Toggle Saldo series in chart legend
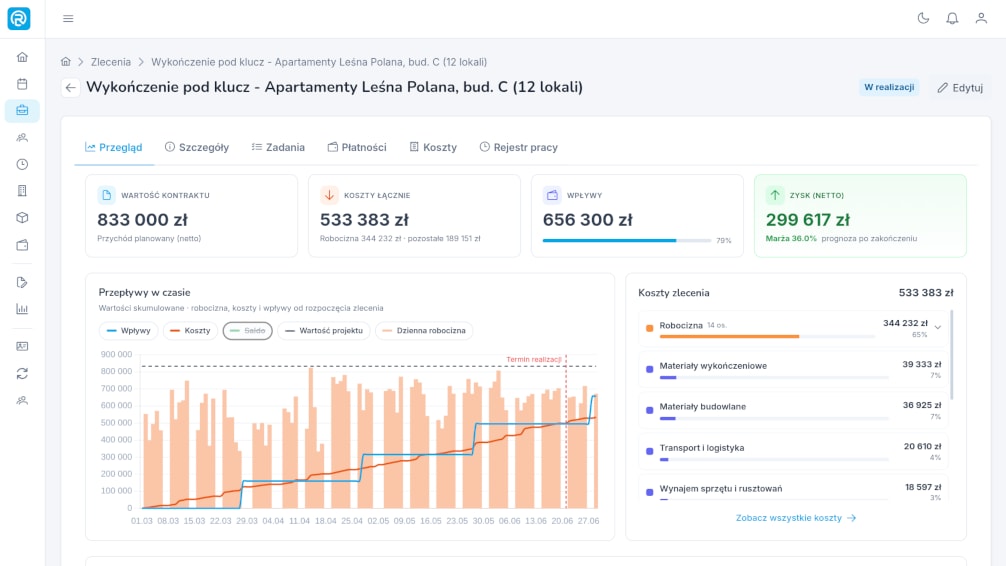This screenshot has width=1006, height=566. (248, 330)
